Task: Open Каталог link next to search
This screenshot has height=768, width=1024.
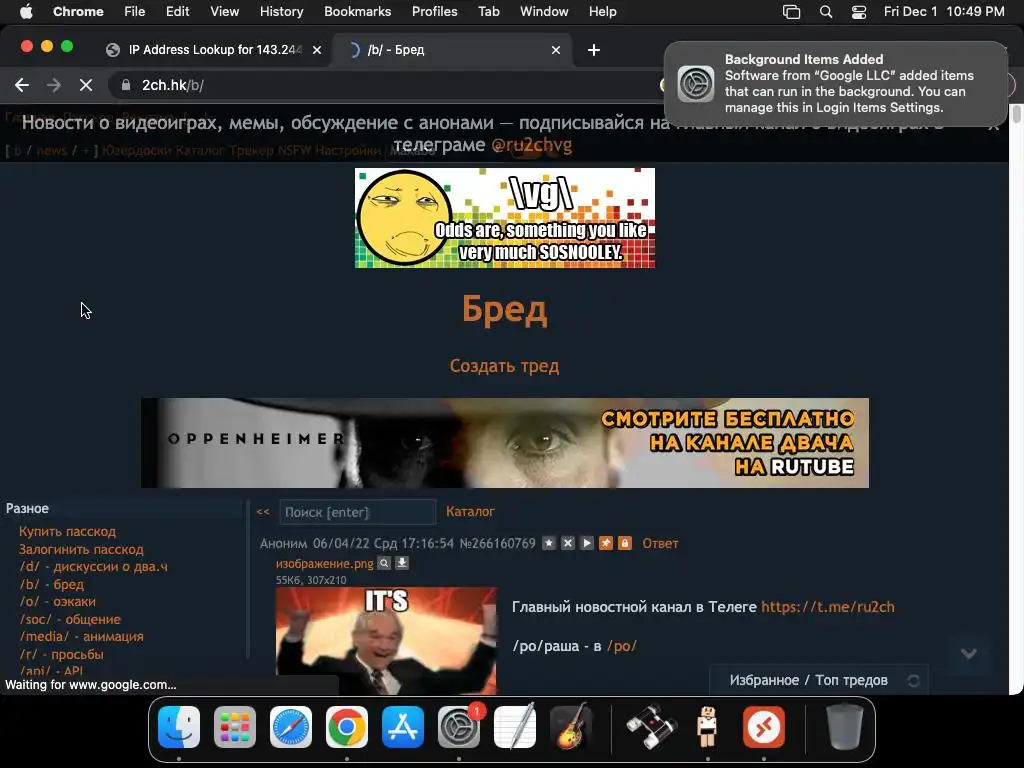Action: click(x=470, y=511)
